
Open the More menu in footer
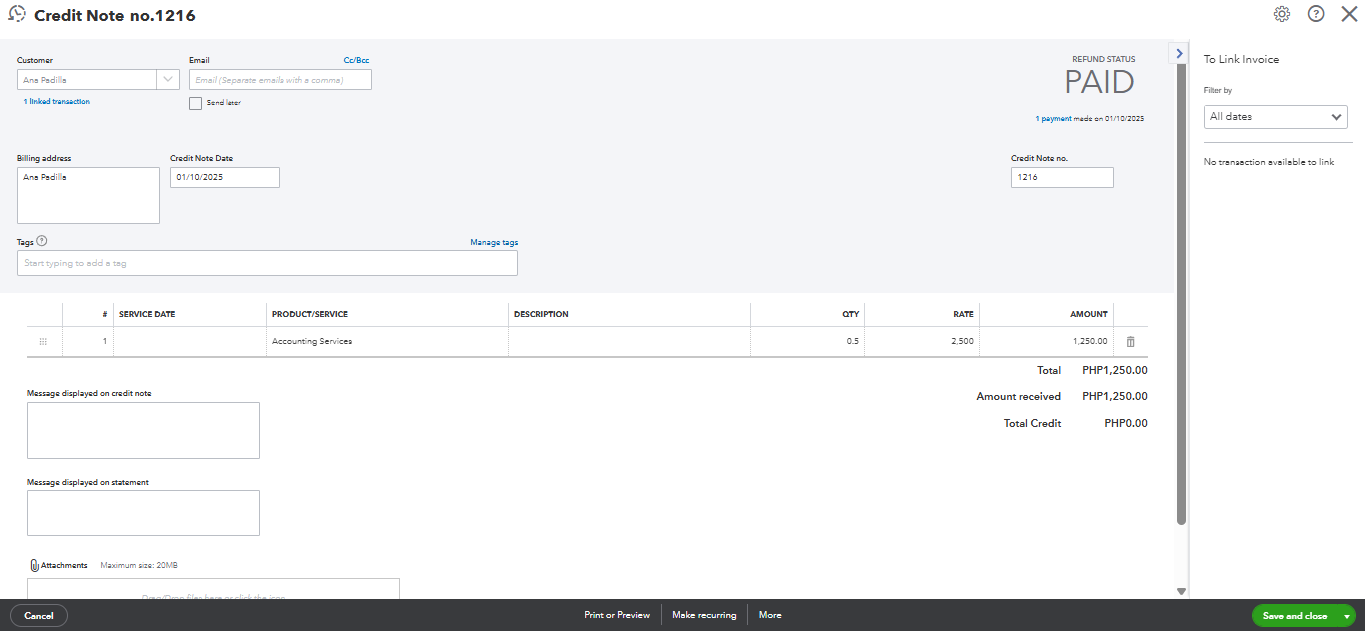pos(770,615)
